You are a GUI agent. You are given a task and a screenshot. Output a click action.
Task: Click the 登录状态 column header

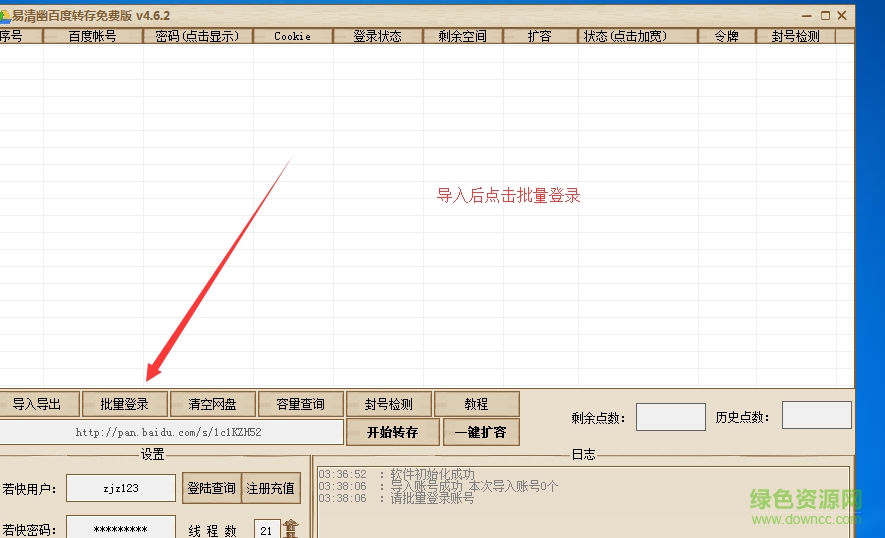[378, 36]
